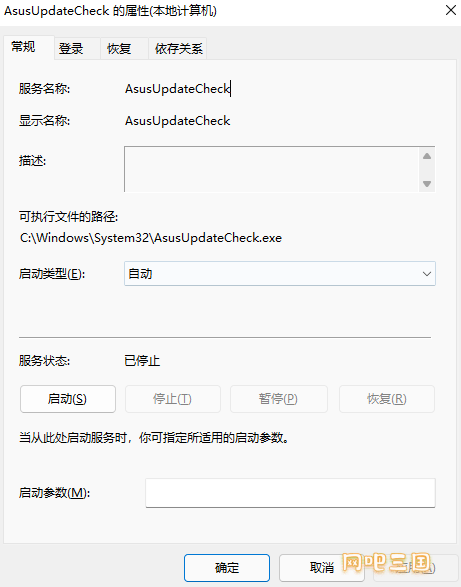Screen dimensions: 461x587
Task: Click the 应用(A) button
Action: (415, 568)
